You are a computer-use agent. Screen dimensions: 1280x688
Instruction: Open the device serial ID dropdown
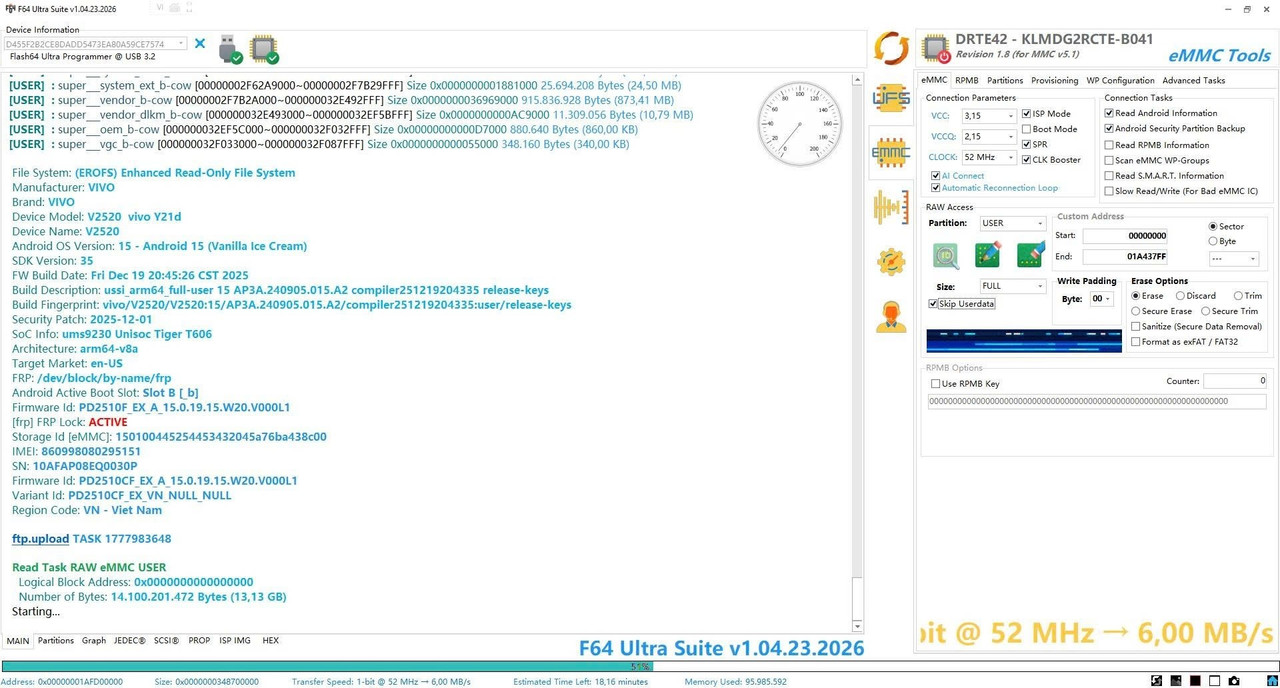click(95, 44)
